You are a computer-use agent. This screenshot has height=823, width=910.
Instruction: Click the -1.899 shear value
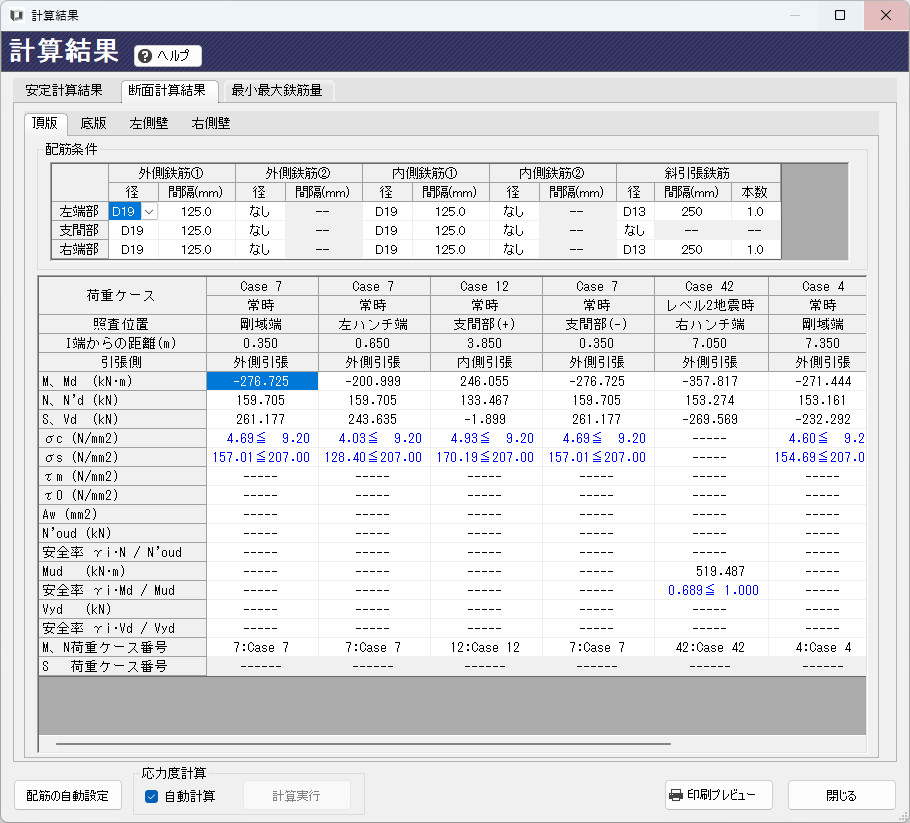485,420
